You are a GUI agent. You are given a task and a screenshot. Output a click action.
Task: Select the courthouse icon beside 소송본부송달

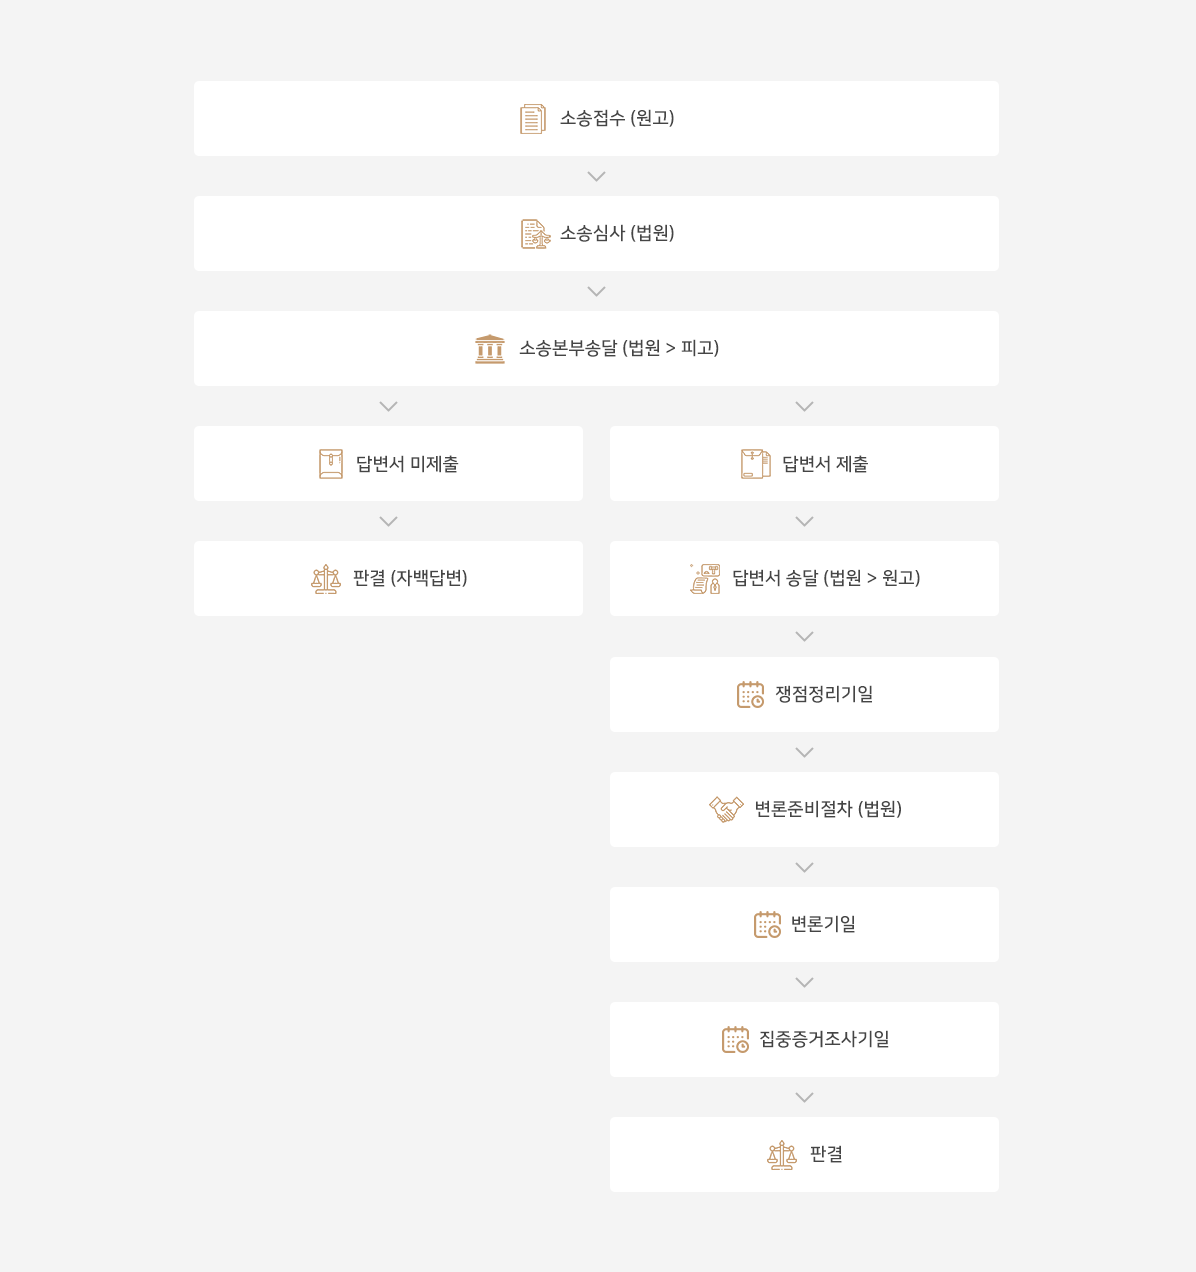(x=490, y=349)
